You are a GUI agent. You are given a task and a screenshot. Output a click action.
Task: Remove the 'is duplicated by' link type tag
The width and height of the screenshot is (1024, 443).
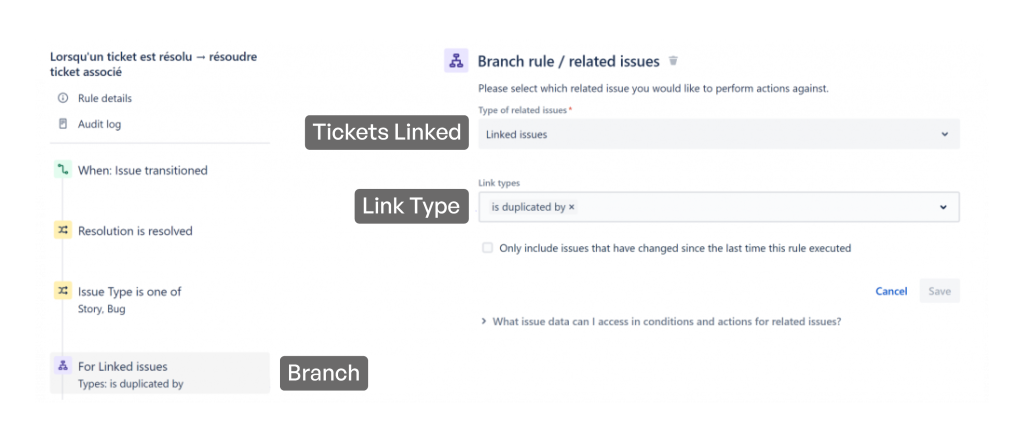(x=572, y=207)
